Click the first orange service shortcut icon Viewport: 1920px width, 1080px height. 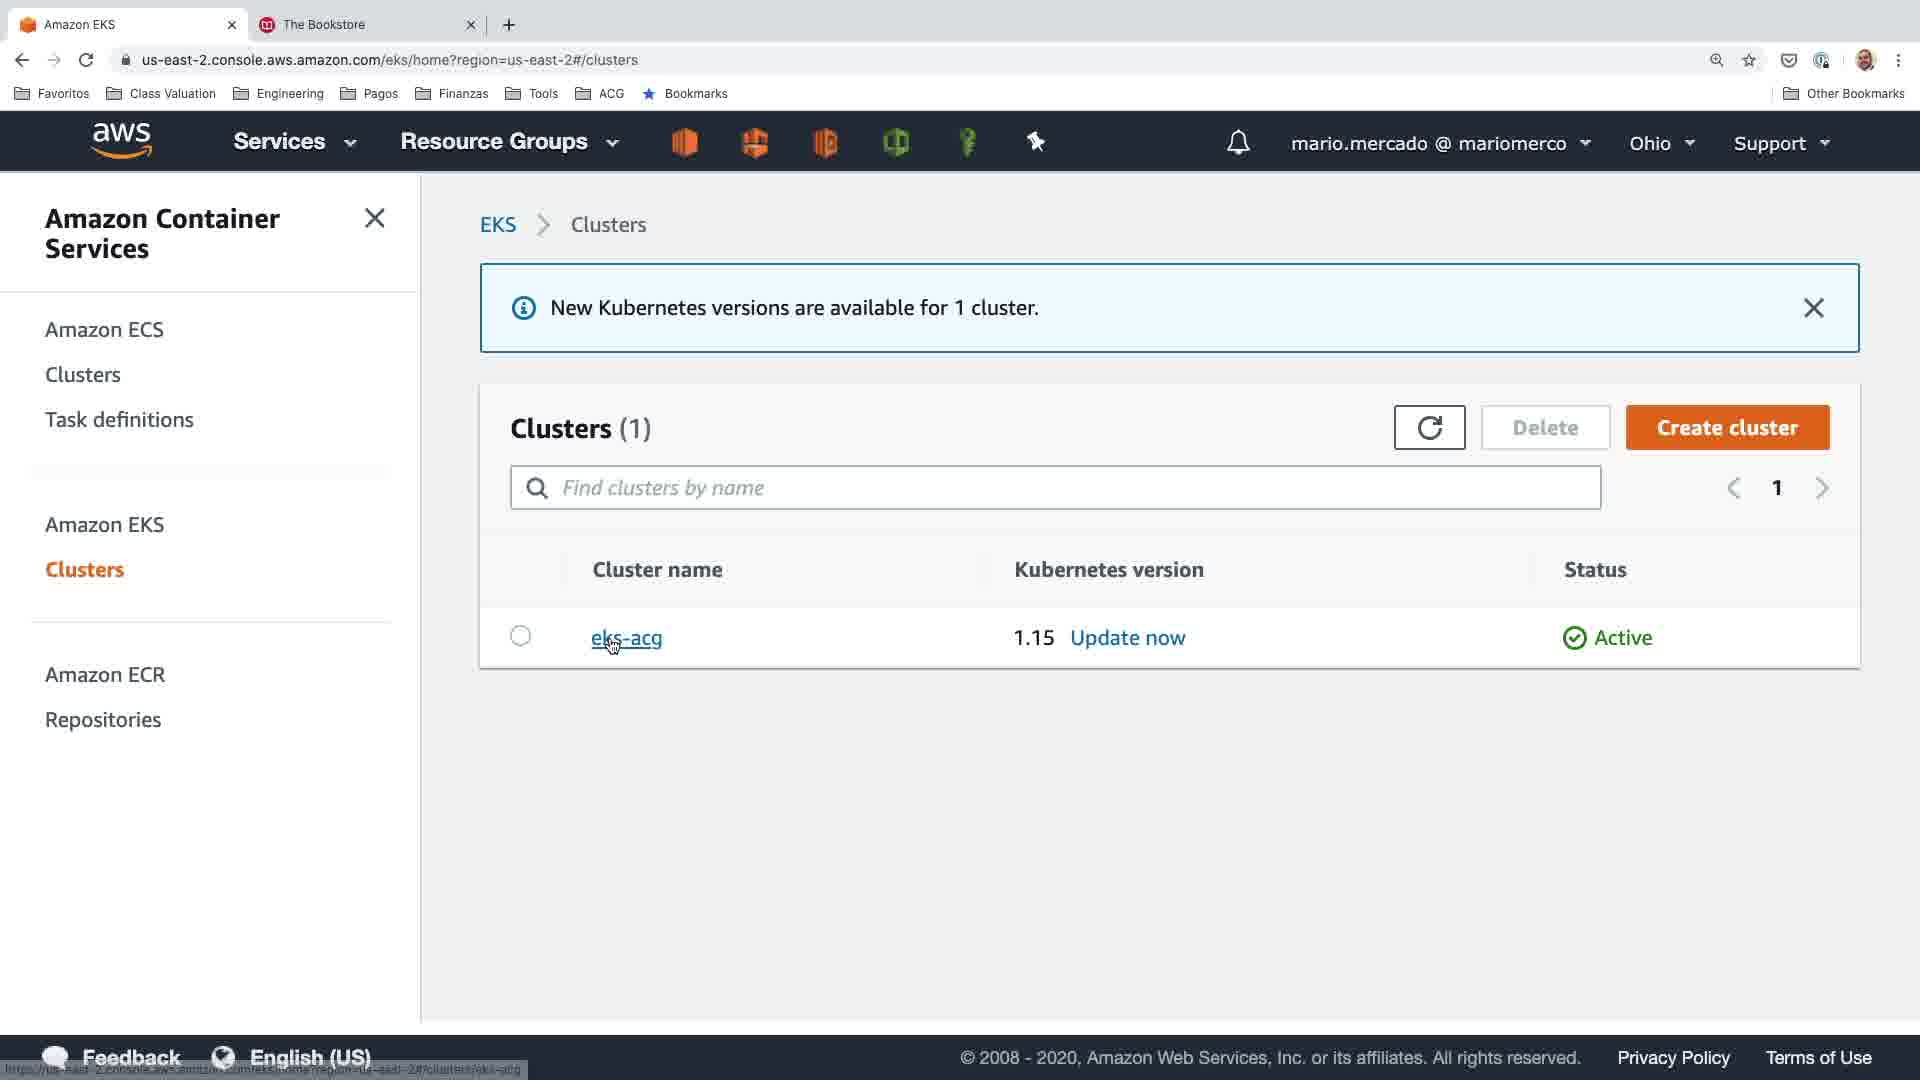[685, 142]
